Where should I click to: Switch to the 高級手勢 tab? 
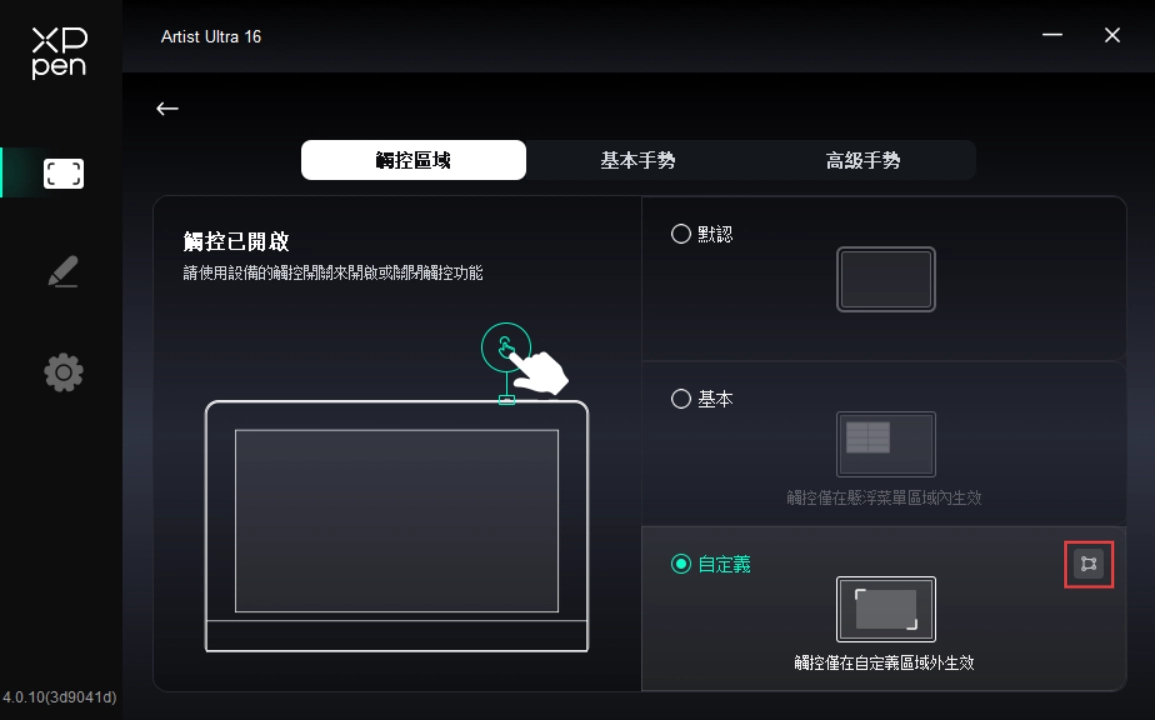click(x=863, y=160)
